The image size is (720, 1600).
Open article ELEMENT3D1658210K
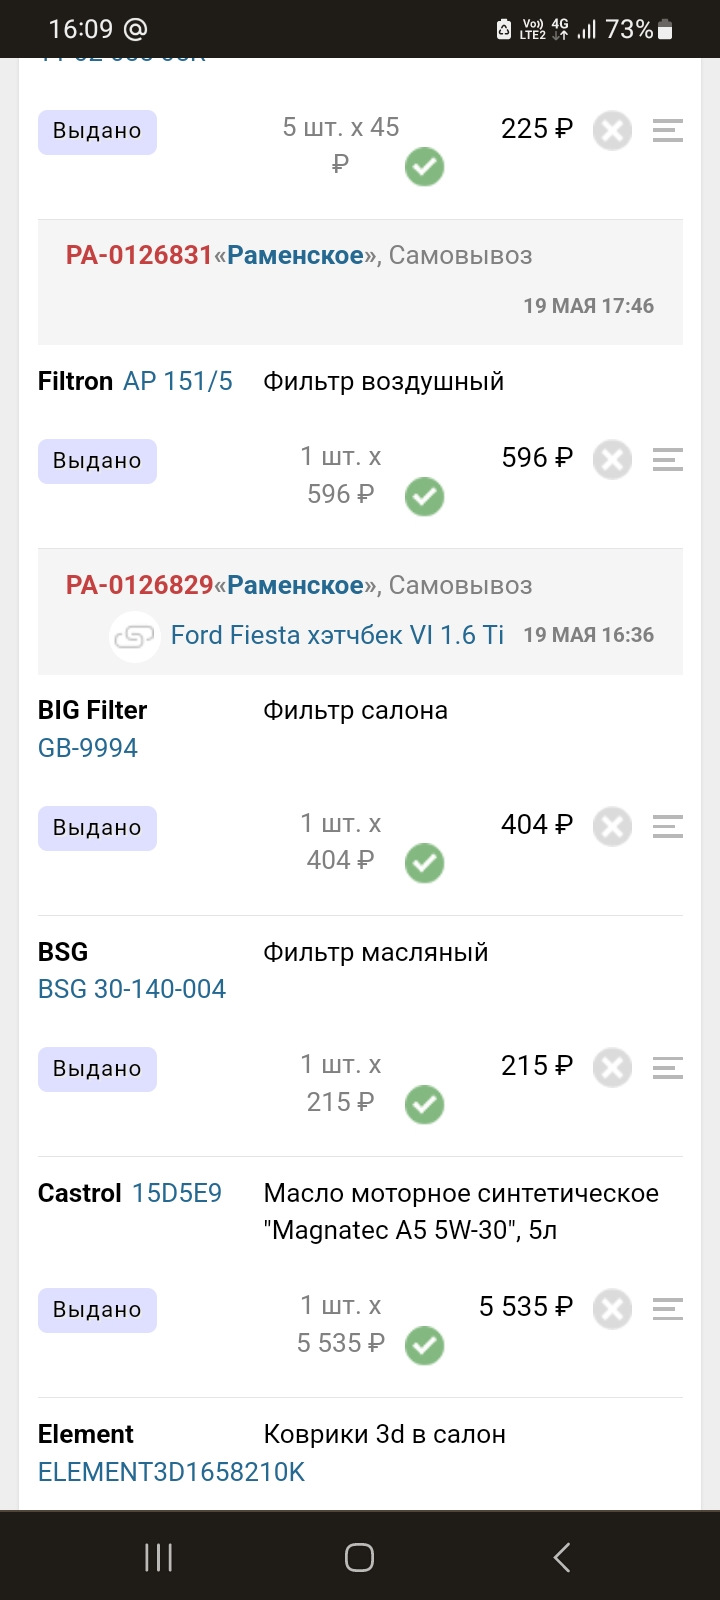point(171,1472)
